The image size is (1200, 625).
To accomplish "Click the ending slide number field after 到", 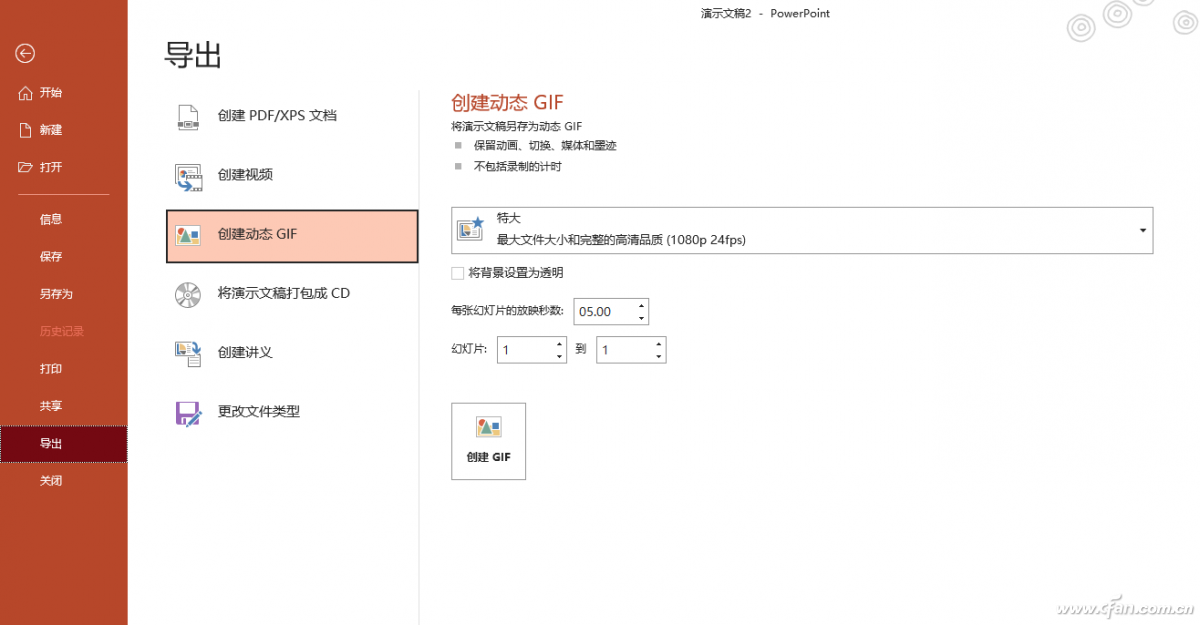I will pyautogui.click(x=623, y=350).
